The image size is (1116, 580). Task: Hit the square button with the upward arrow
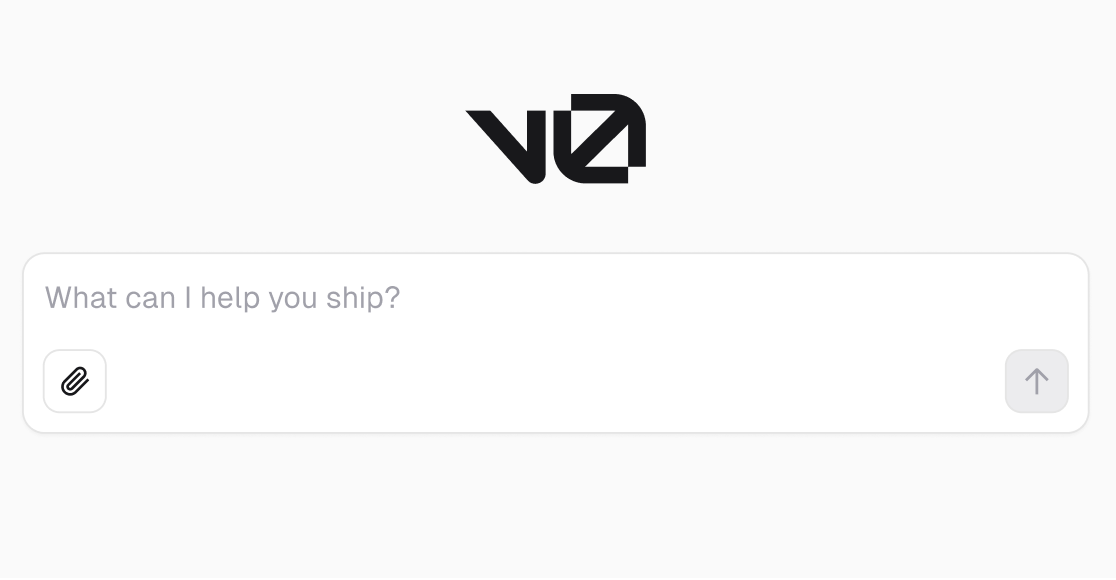click(x=1036, y=381)
